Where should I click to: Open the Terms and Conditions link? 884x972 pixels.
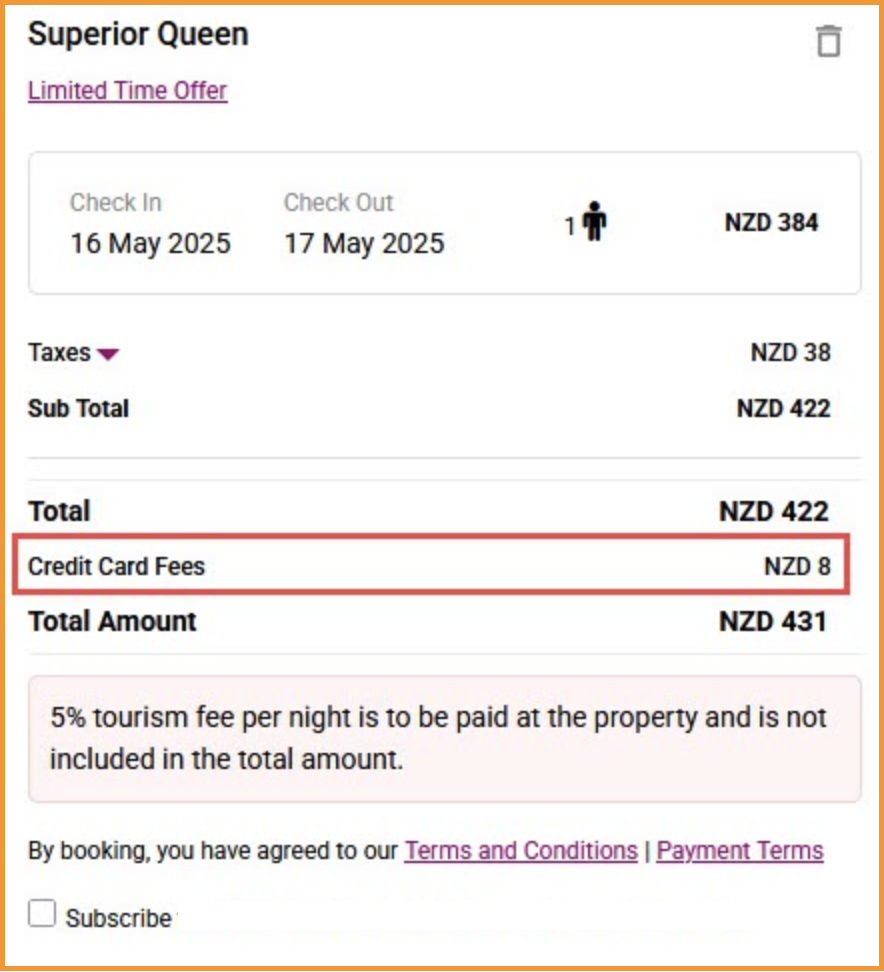click(521, 850)
